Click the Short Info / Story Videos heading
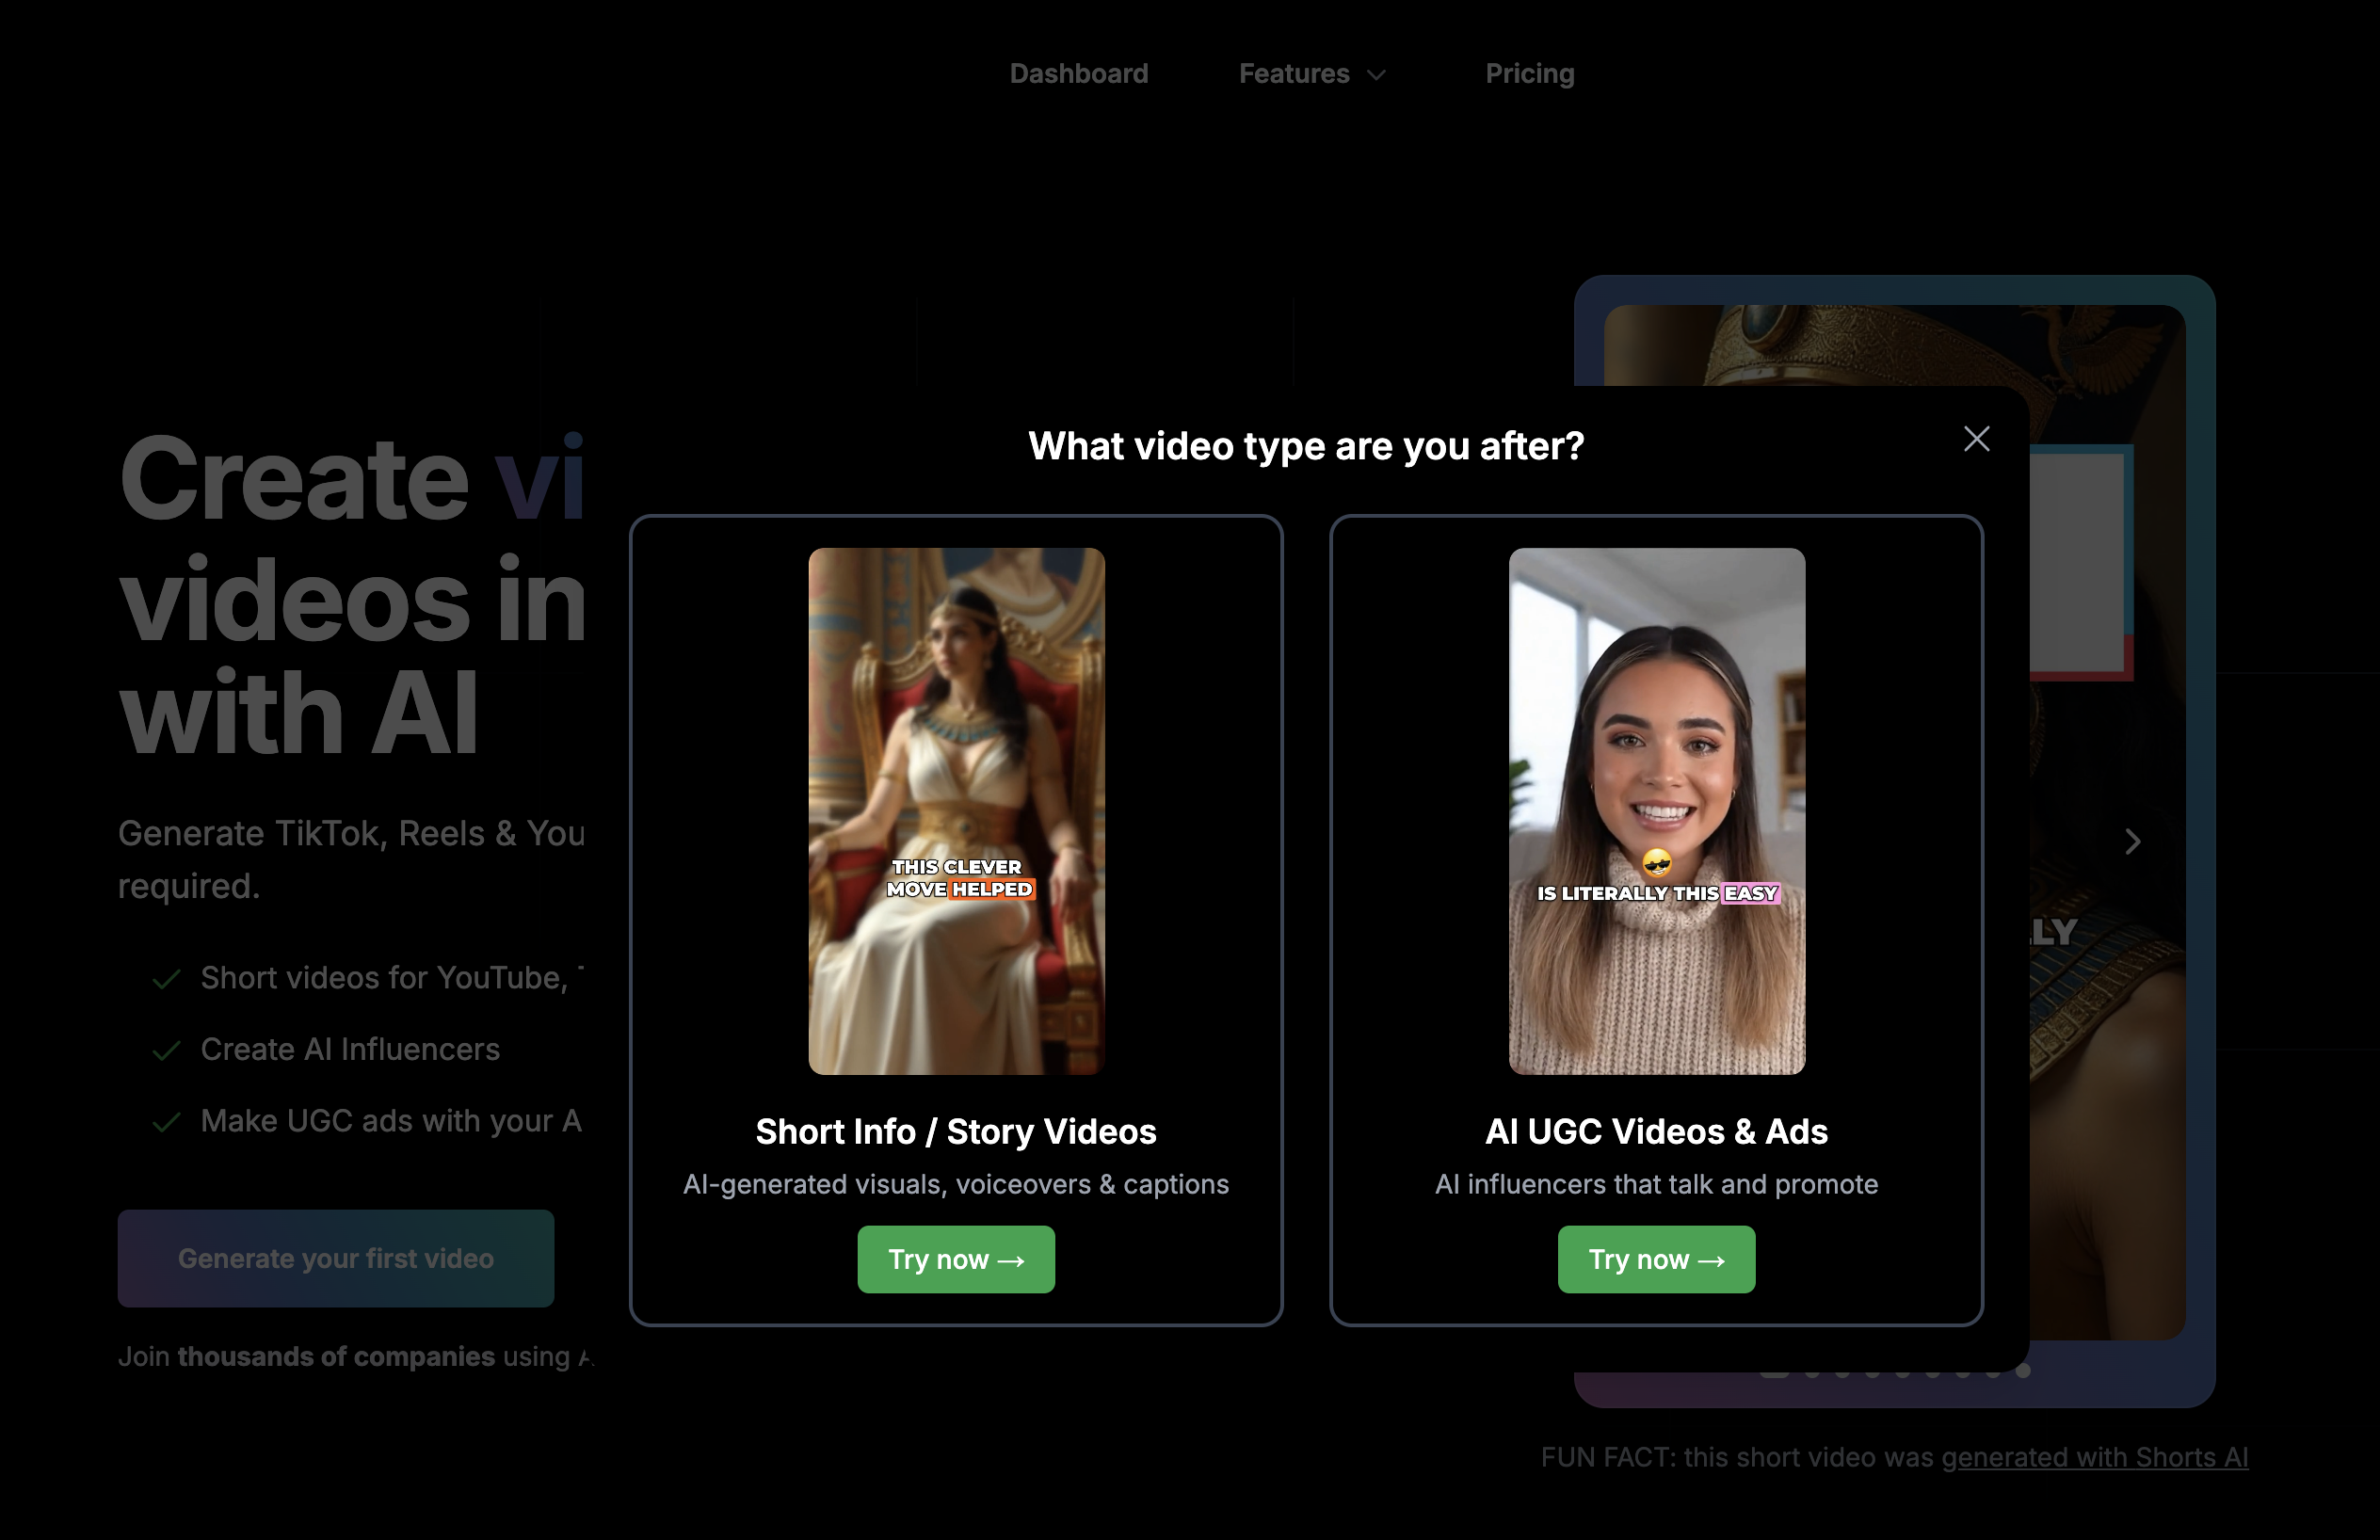This screenshot has height=1540, width=2380. pyautogui.click(x=955, y=1132)
